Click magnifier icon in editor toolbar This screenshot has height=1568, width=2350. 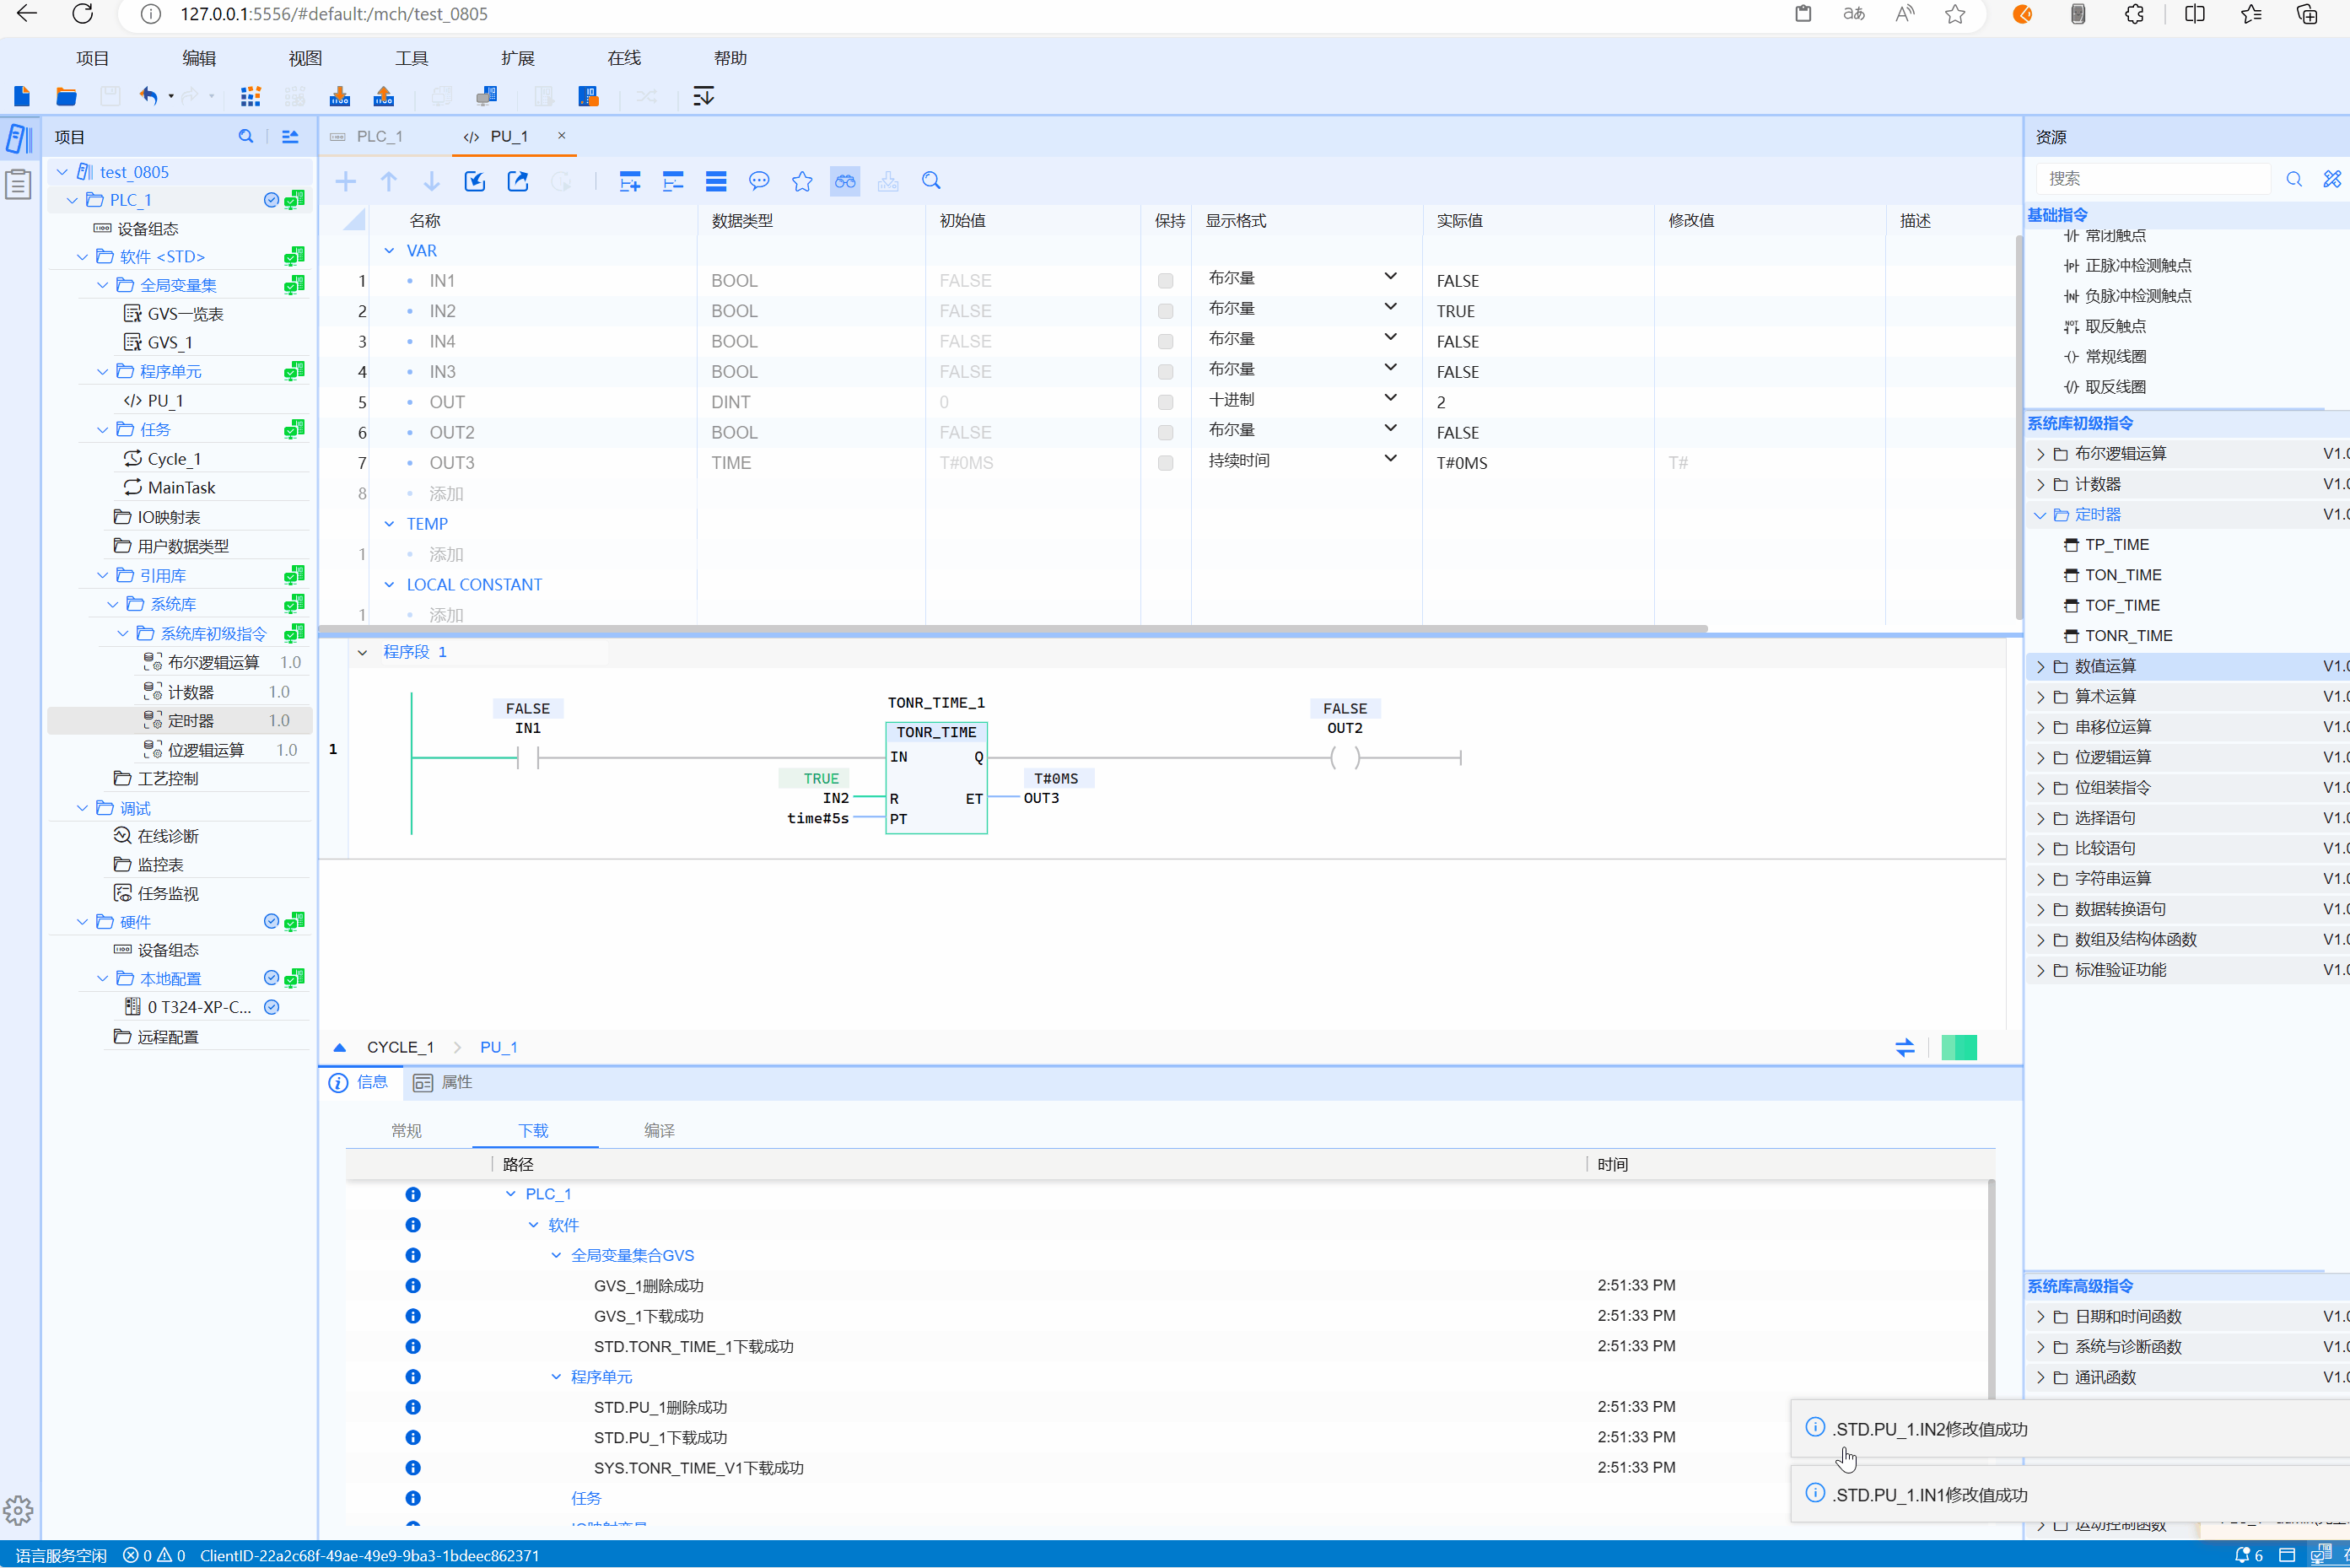tap(931, 181)
